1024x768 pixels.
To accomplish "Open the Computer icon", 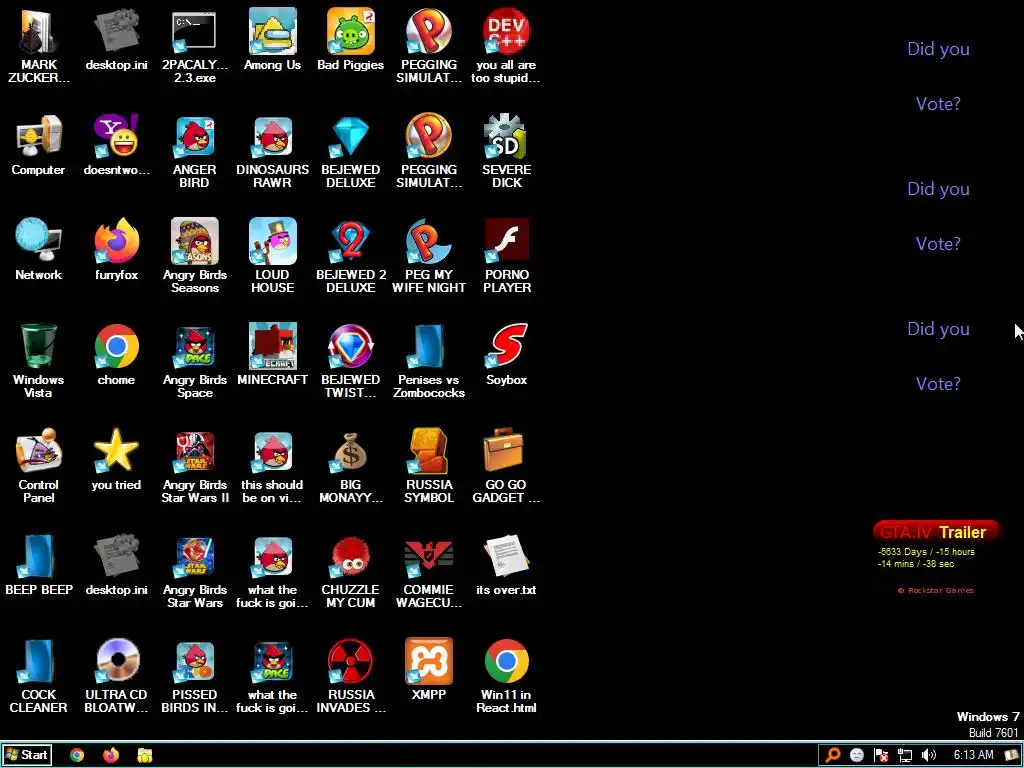I will click(39, 145).
